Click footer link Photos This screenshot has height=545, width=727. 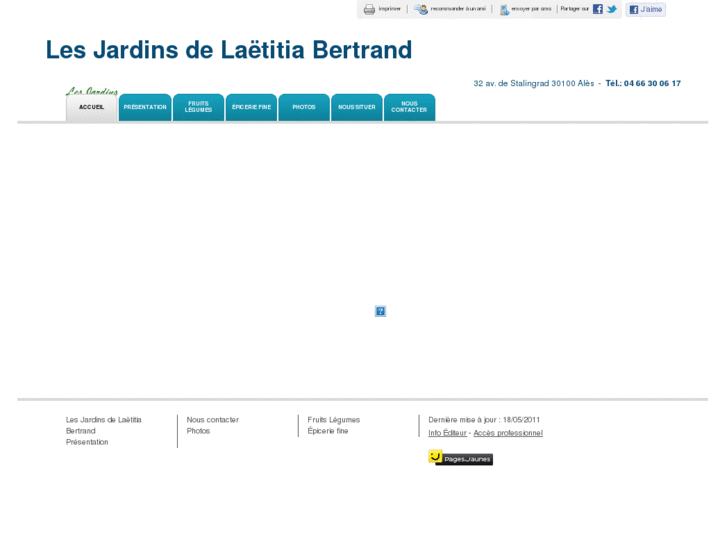tap(198, 431)
